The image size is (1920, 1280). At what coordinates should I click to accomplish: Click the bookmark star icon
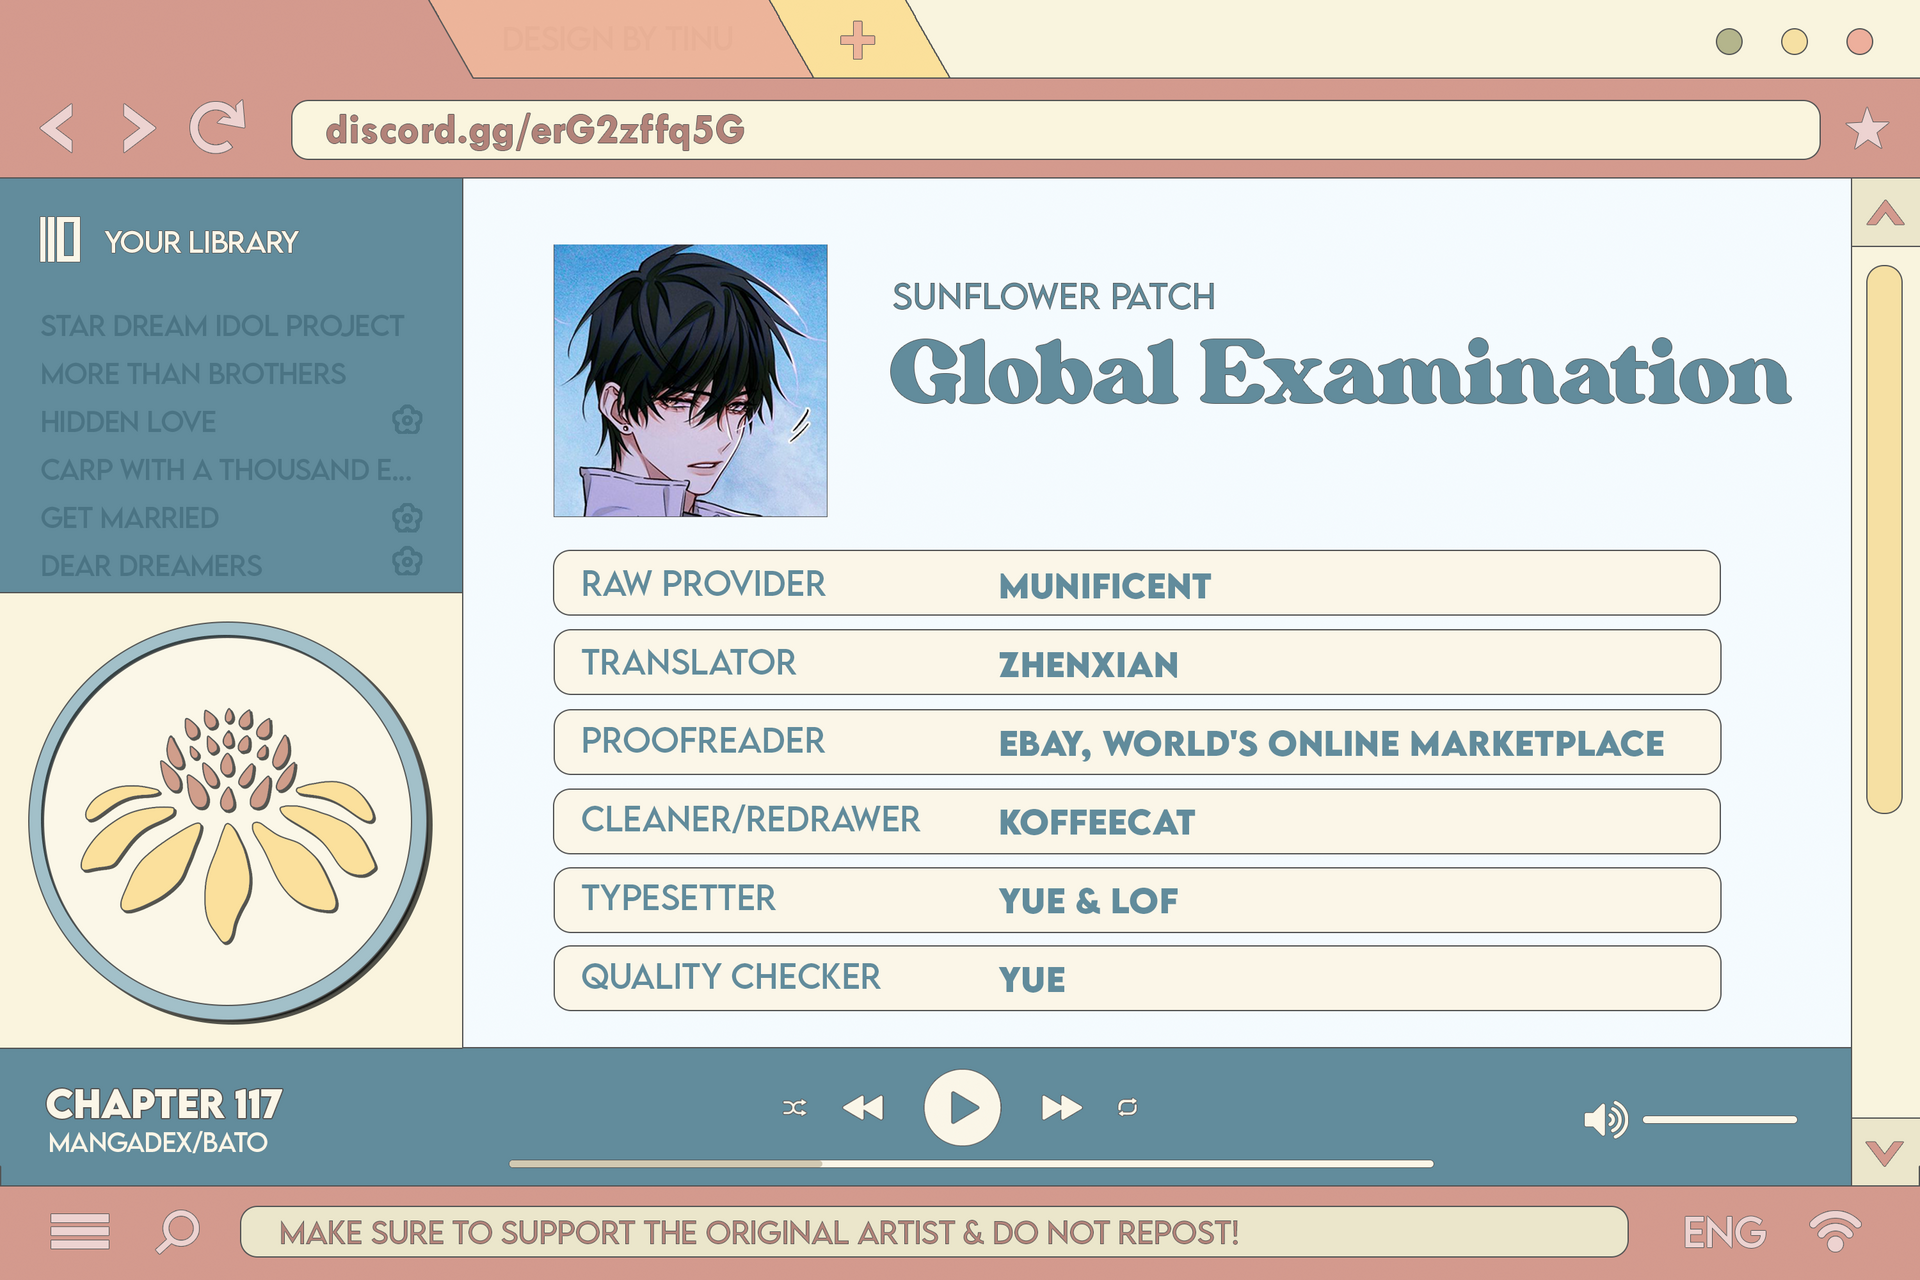pyautogui.click(x=1866, y=129)
